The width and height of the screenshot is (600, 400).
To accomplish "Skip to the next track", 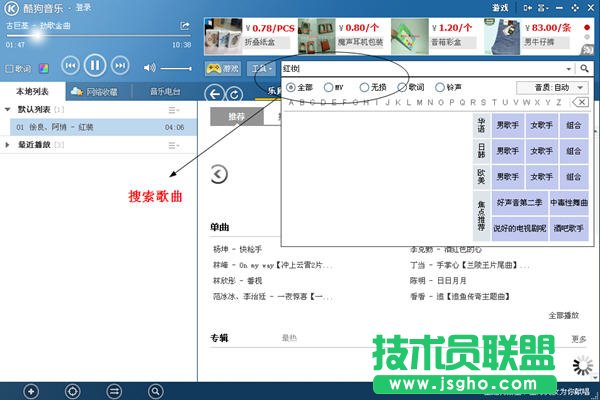I will (120, 66).
